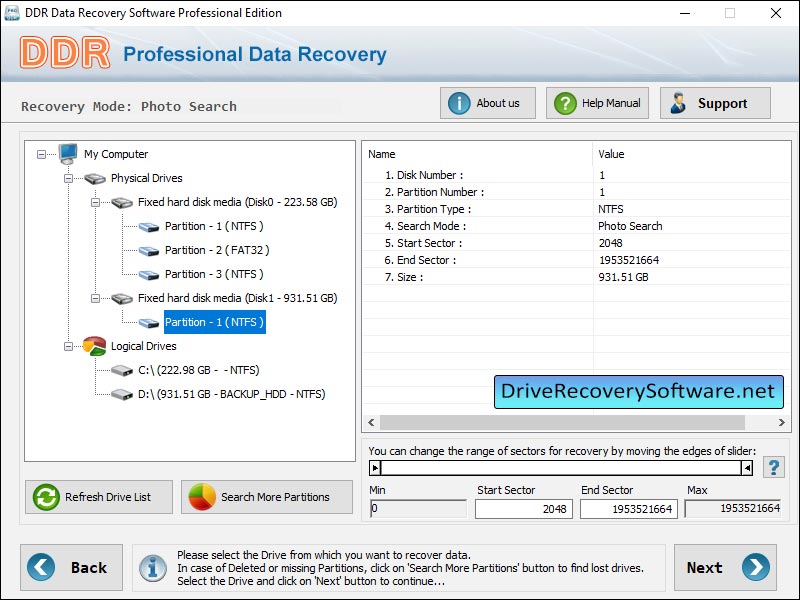Go Back to previous step
Screen dimensions: 800x600
click(71, 567)
